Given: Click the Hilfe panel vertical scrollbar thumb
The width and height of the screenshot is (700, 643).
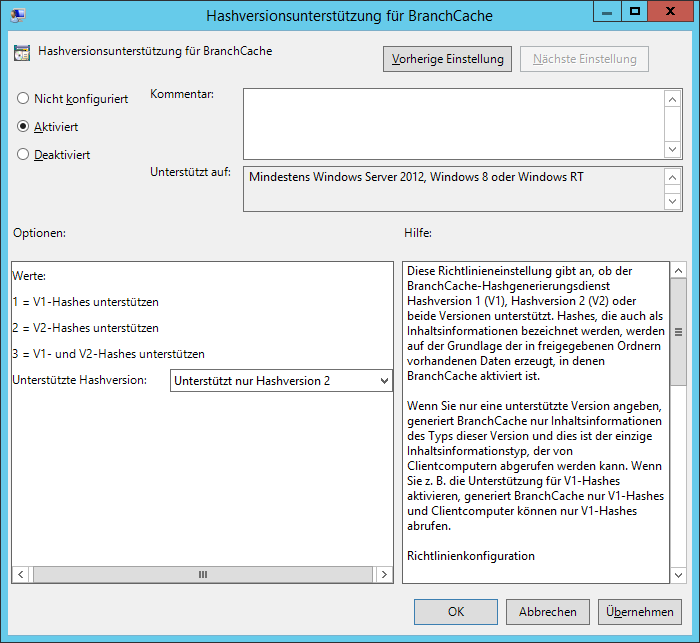Looking at the screenshot, I should (679, 332).
